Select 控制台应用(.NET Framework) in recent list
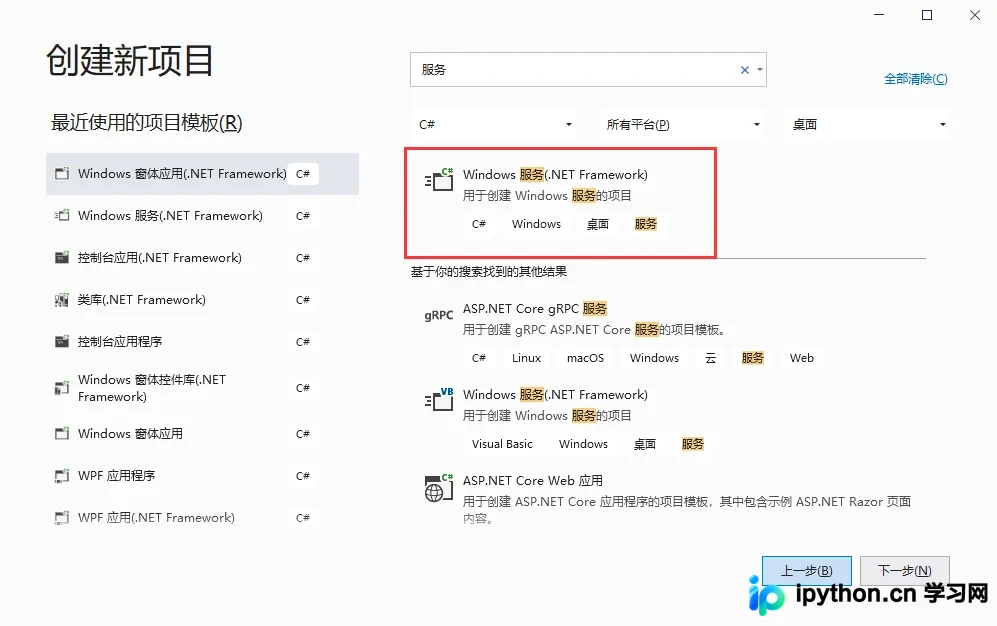 point(202,257)
